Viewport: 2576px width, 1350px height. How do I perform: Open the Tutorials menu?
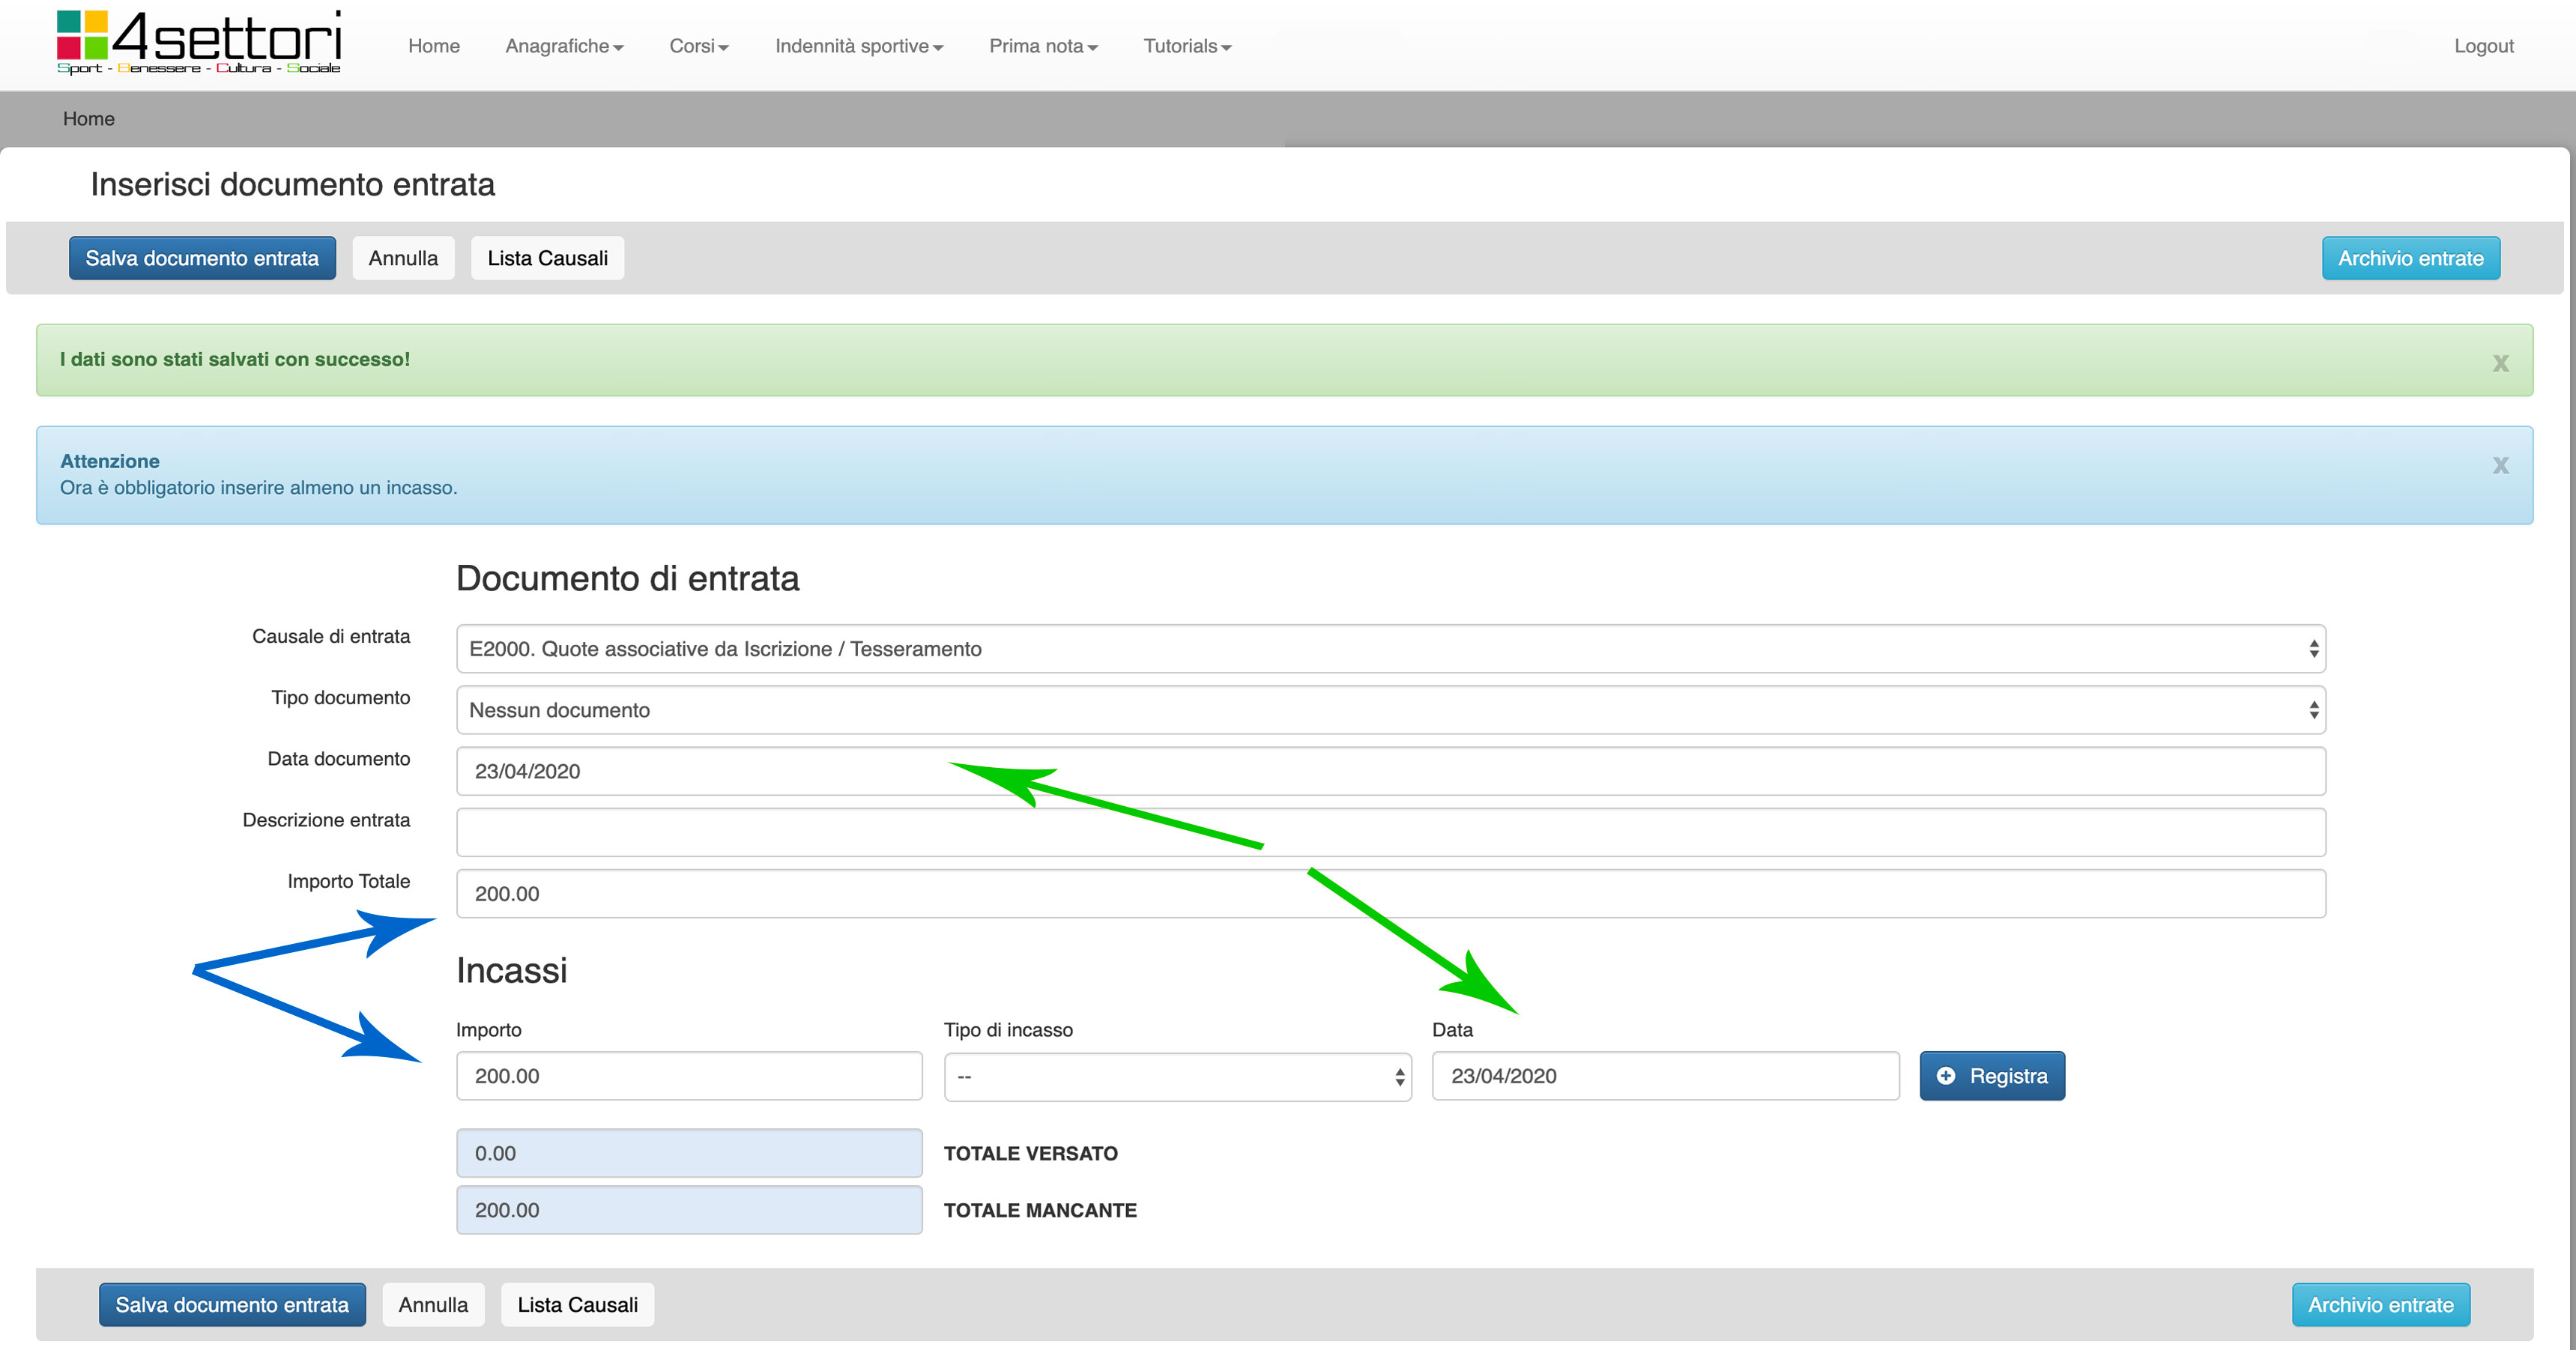1186,46
